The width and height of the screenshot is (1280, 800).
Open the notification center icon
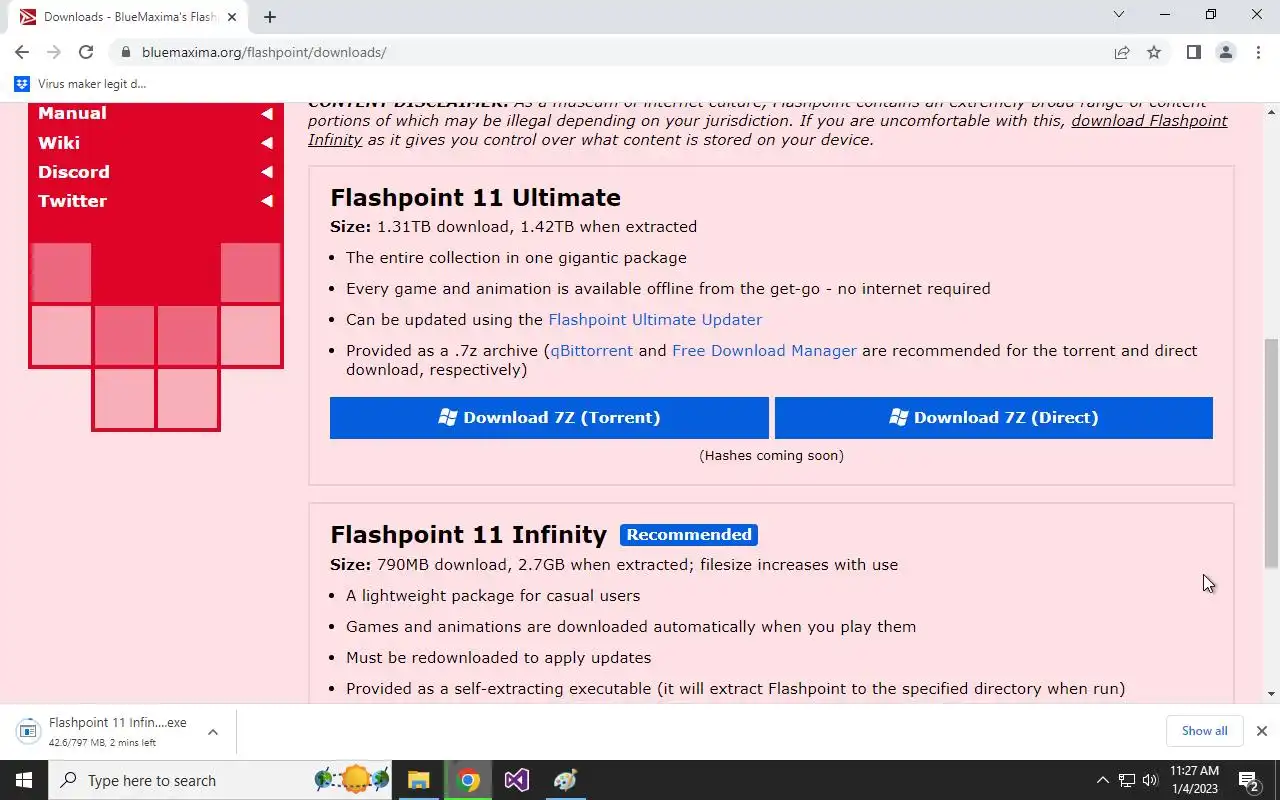(1249, 780)
